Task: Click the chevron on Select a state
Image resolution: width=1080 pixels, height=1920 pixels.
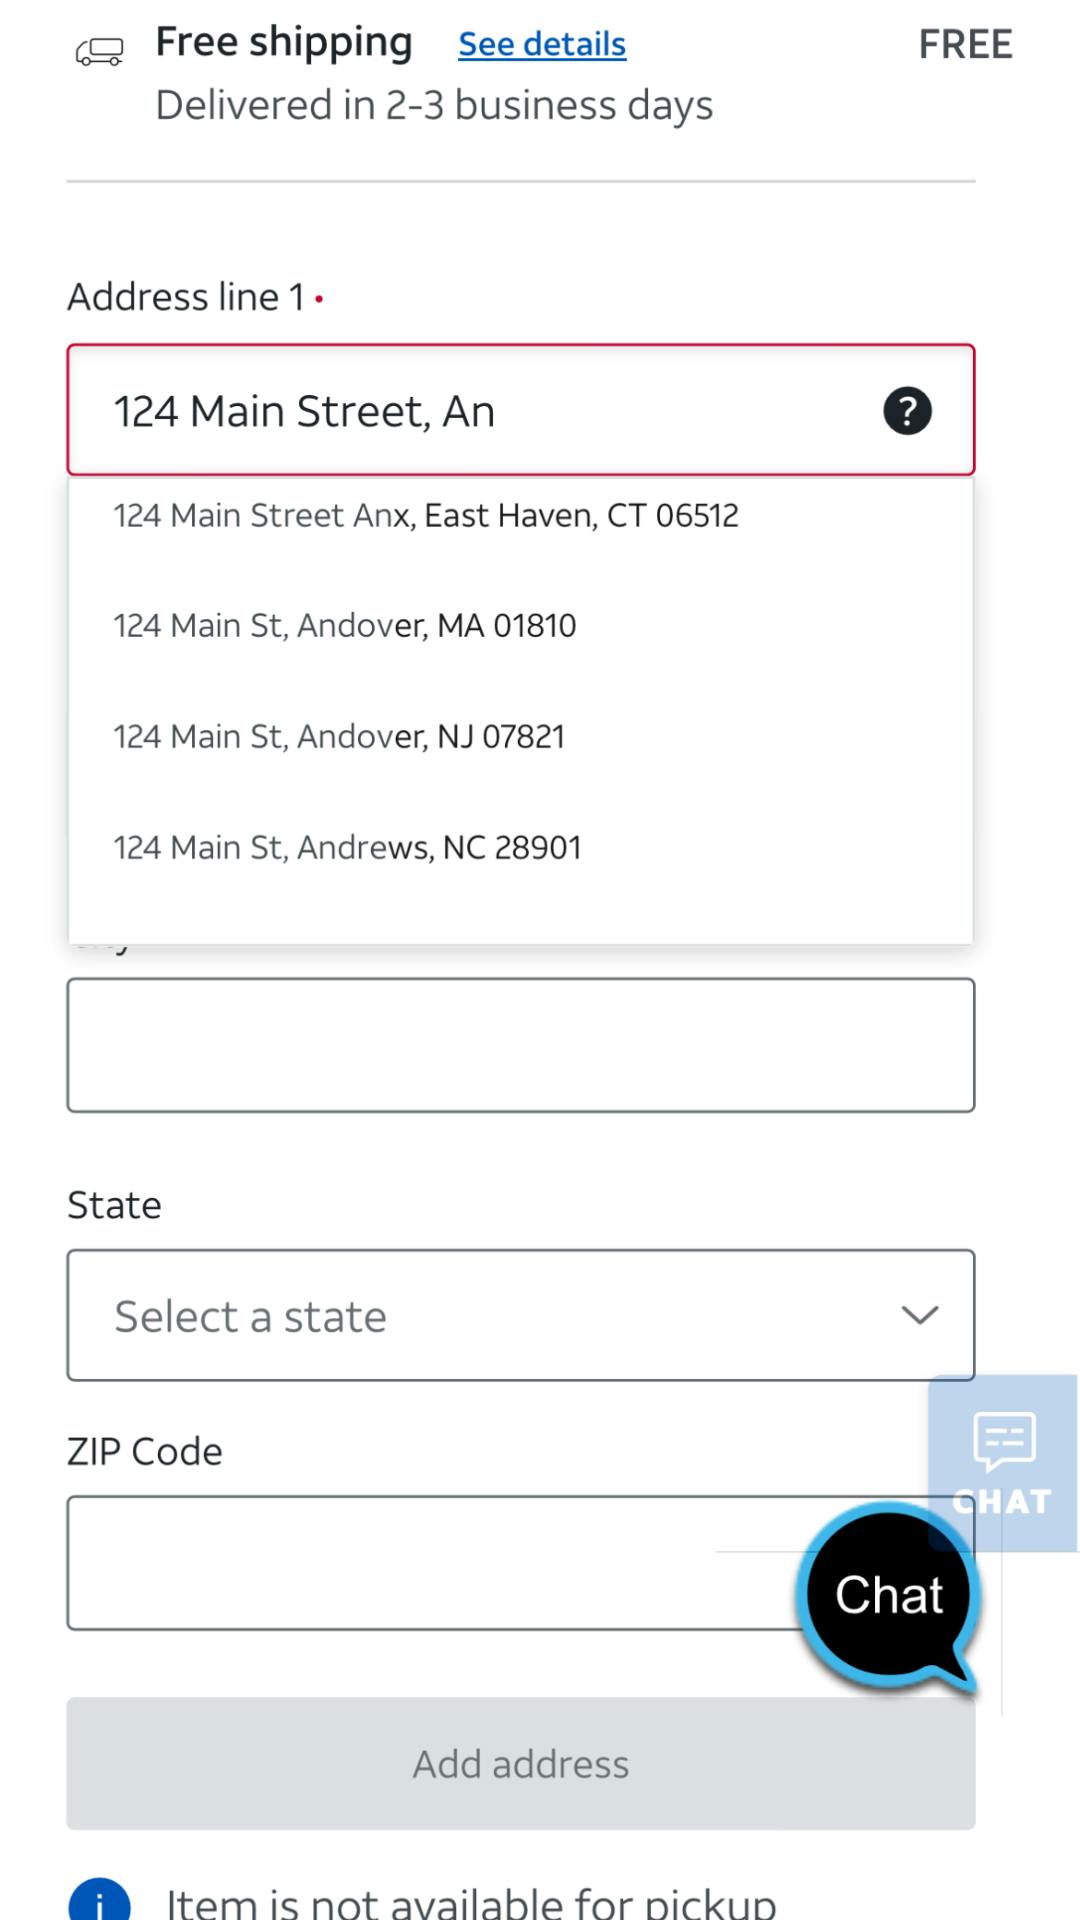Action: point(921,1315)
